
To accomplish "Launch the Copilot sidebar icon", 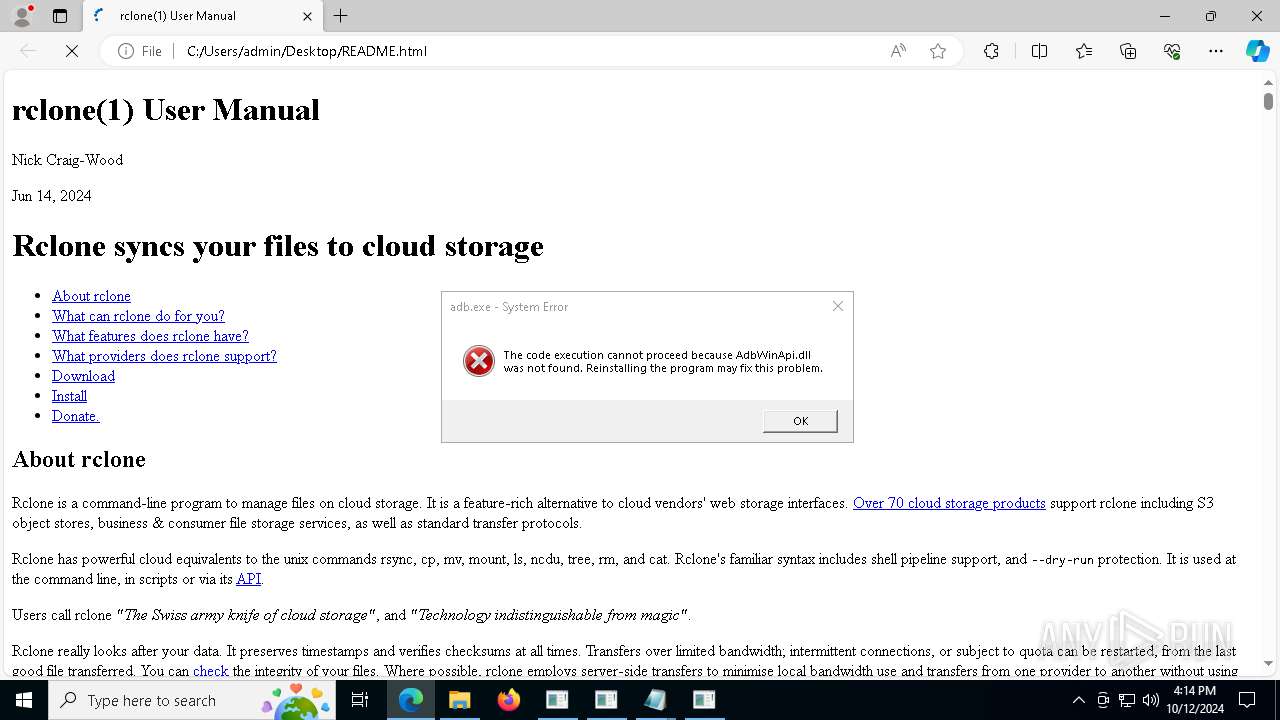I will point(1257,51).
